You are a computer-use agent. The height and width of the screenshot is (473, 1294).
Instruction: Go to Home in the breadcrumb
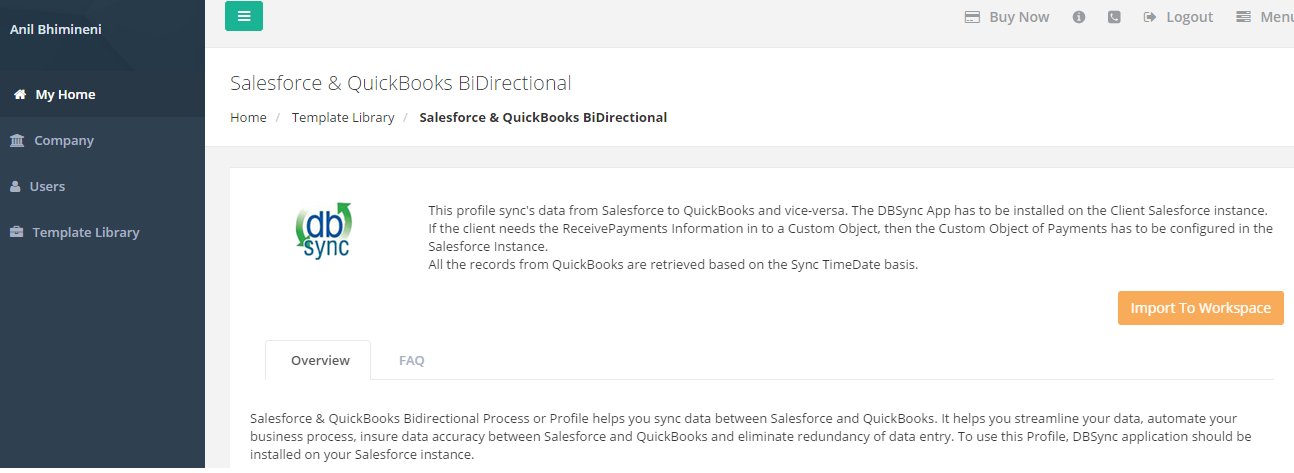click(248, 117)
